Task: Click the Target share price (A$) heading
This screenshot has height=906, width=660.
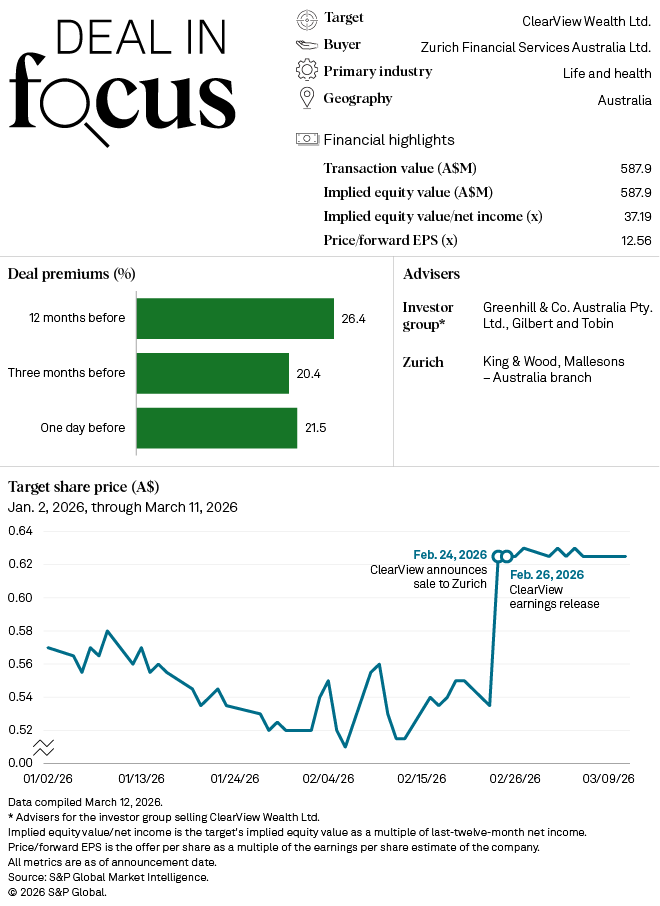Action: coord(83,487)
